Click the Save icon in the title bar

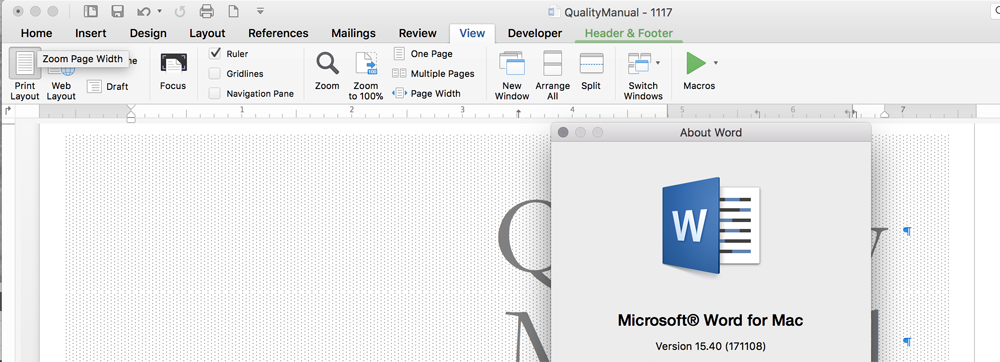[117, 11]
